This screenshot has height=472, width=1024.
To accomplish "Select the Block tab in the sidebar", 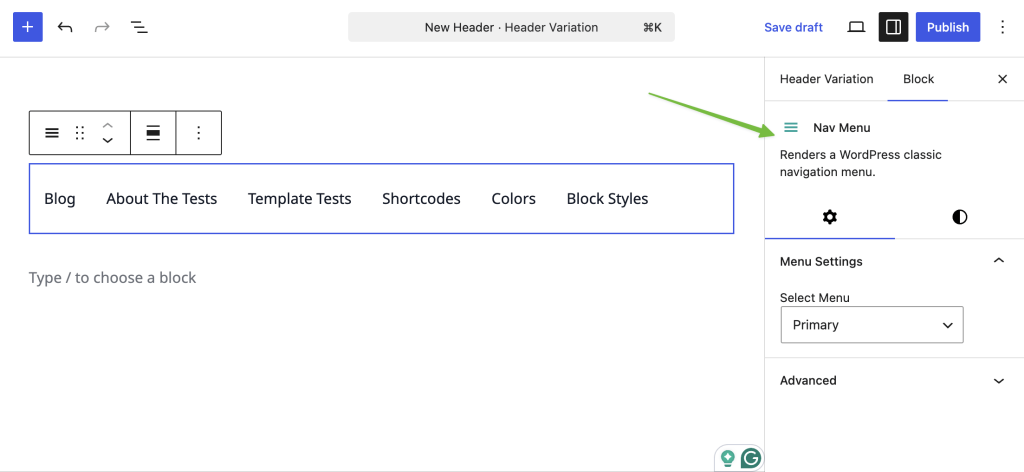I will pos(918,79).
